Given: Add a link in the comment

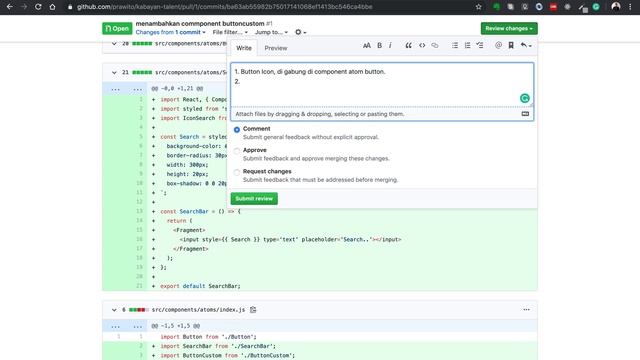Looking at the screenshot, I should tap(435, 45).
